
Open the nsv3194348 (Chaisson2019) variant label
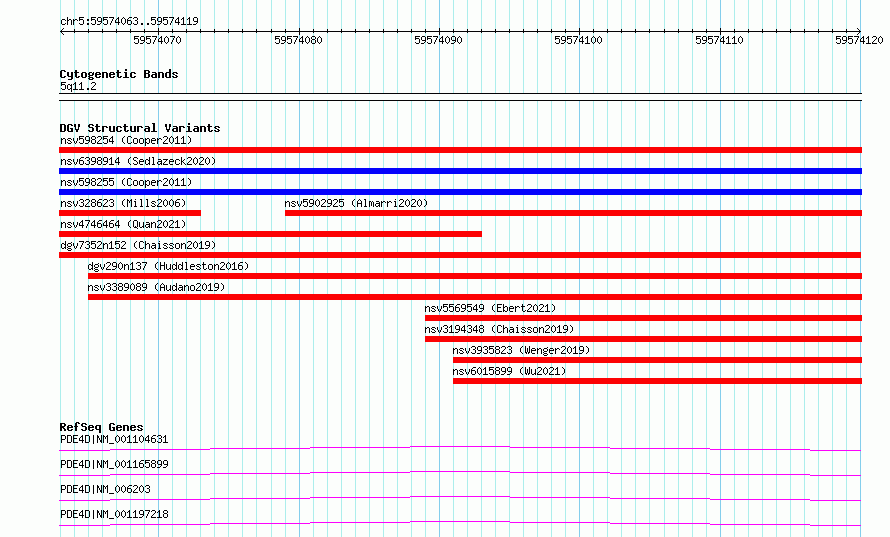pyautogui.click(x=499, y=329)
